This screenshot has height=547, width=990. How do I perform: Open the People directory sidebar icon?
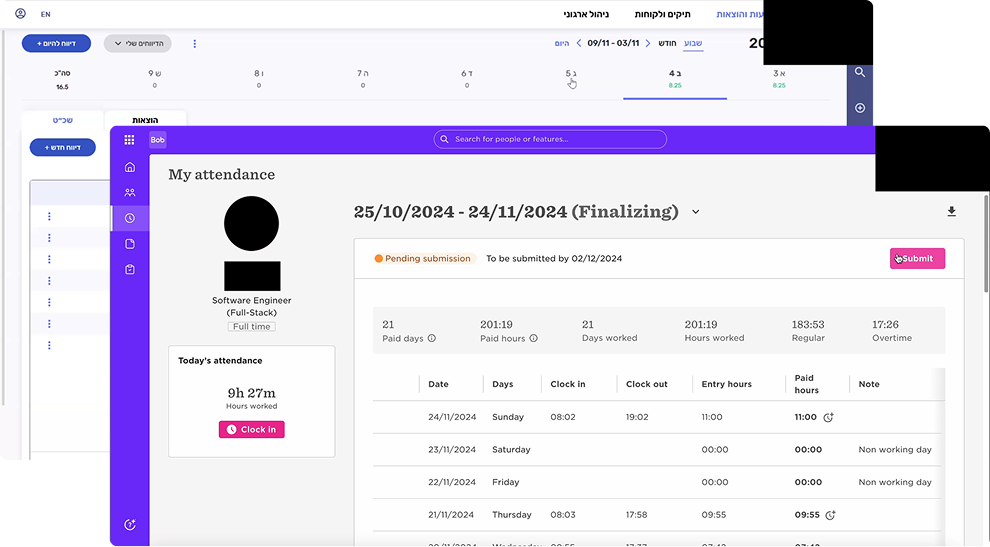click(129, 192)
